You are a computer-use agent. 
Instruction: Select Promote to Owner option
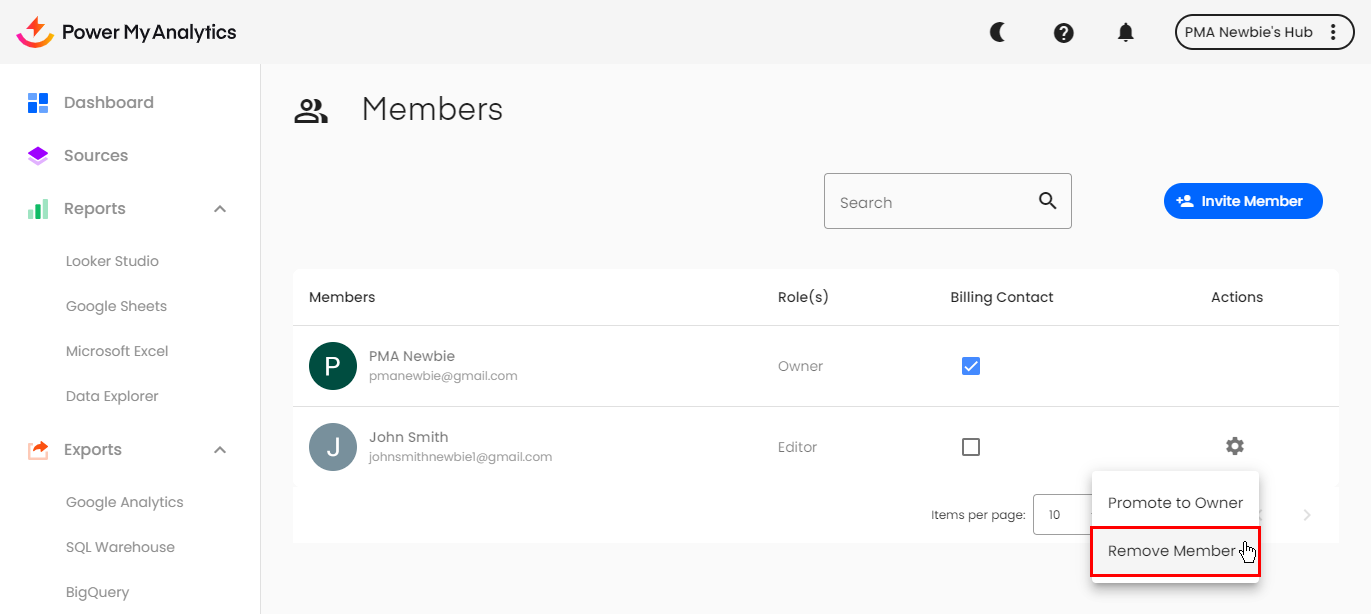(x=1175, y=503)
